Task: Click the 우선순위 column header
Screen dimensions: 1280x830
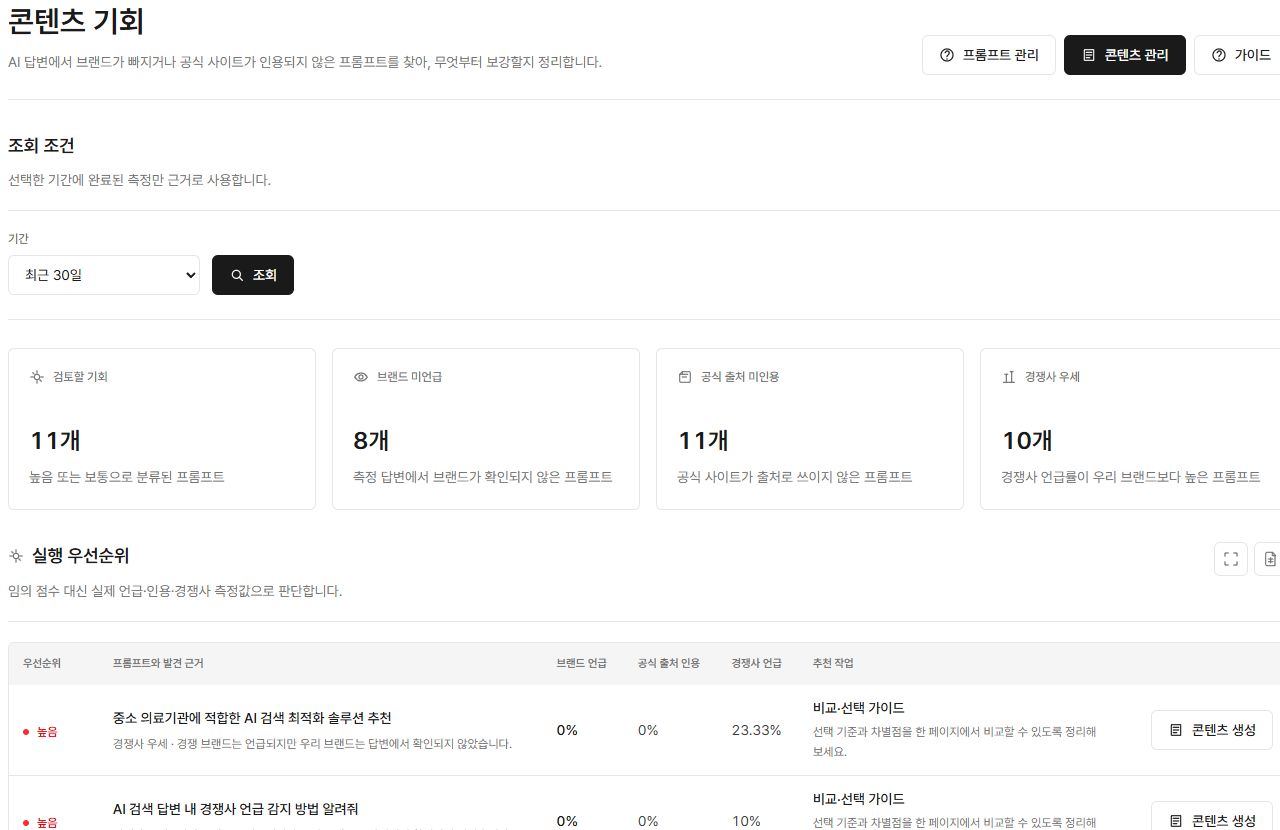Action: point(42,663)
